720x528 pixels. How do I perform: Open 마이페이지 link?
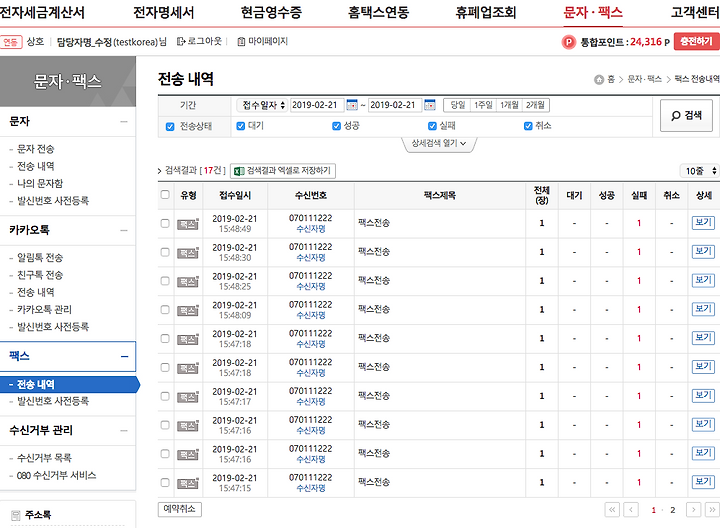263,41
